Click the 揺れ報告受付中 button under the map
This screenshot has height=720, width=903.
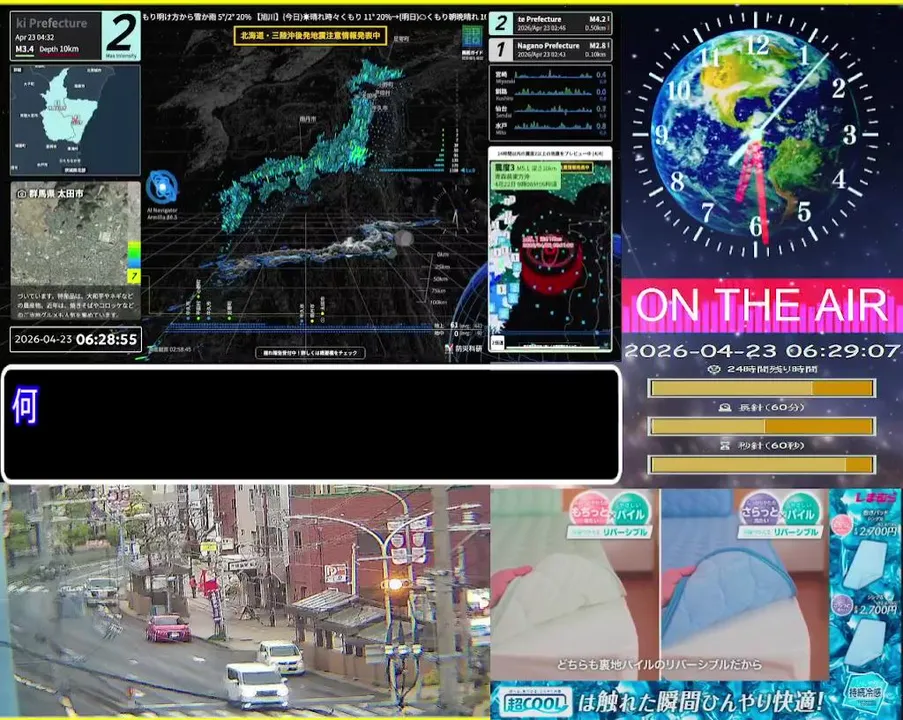coord(310,353)
